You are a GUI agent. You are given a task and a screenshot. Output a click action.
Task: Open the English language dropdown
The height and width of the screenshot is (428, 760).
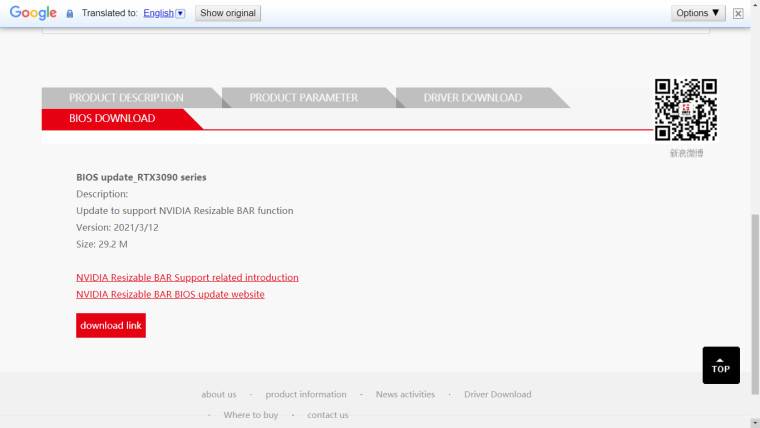(x=164, y=13)
